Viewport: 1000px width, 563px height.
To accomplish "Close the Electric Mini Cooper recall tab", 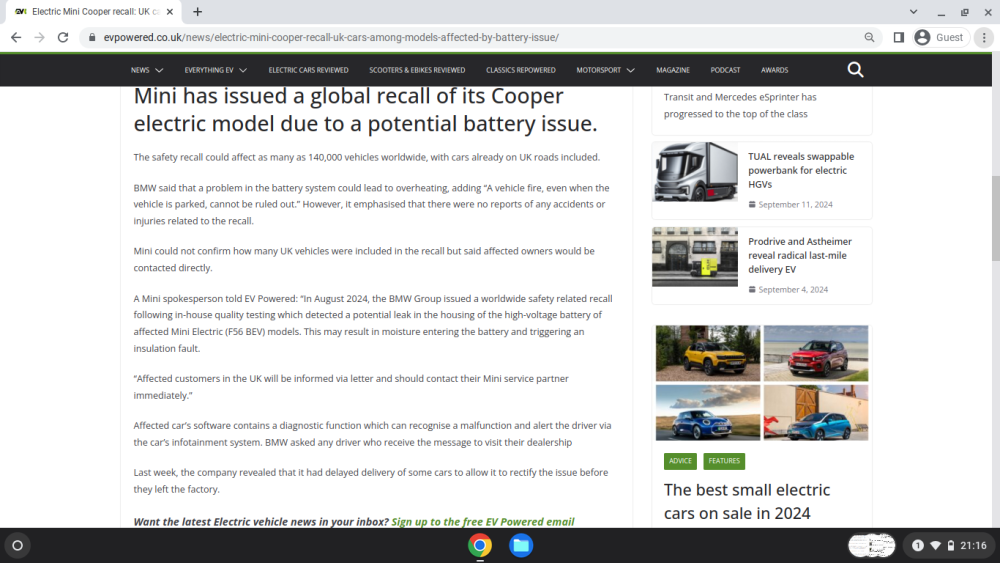I will [170, 11].
